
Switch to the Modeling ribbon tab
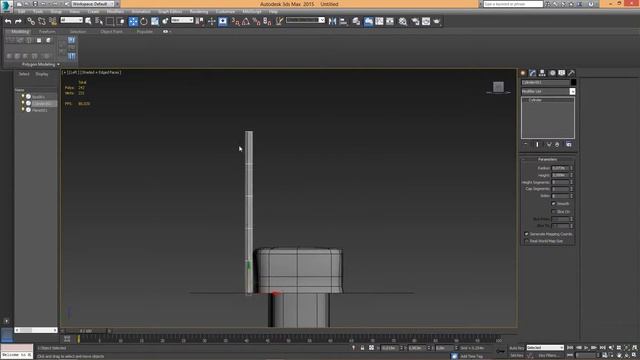tap(20, 31)
